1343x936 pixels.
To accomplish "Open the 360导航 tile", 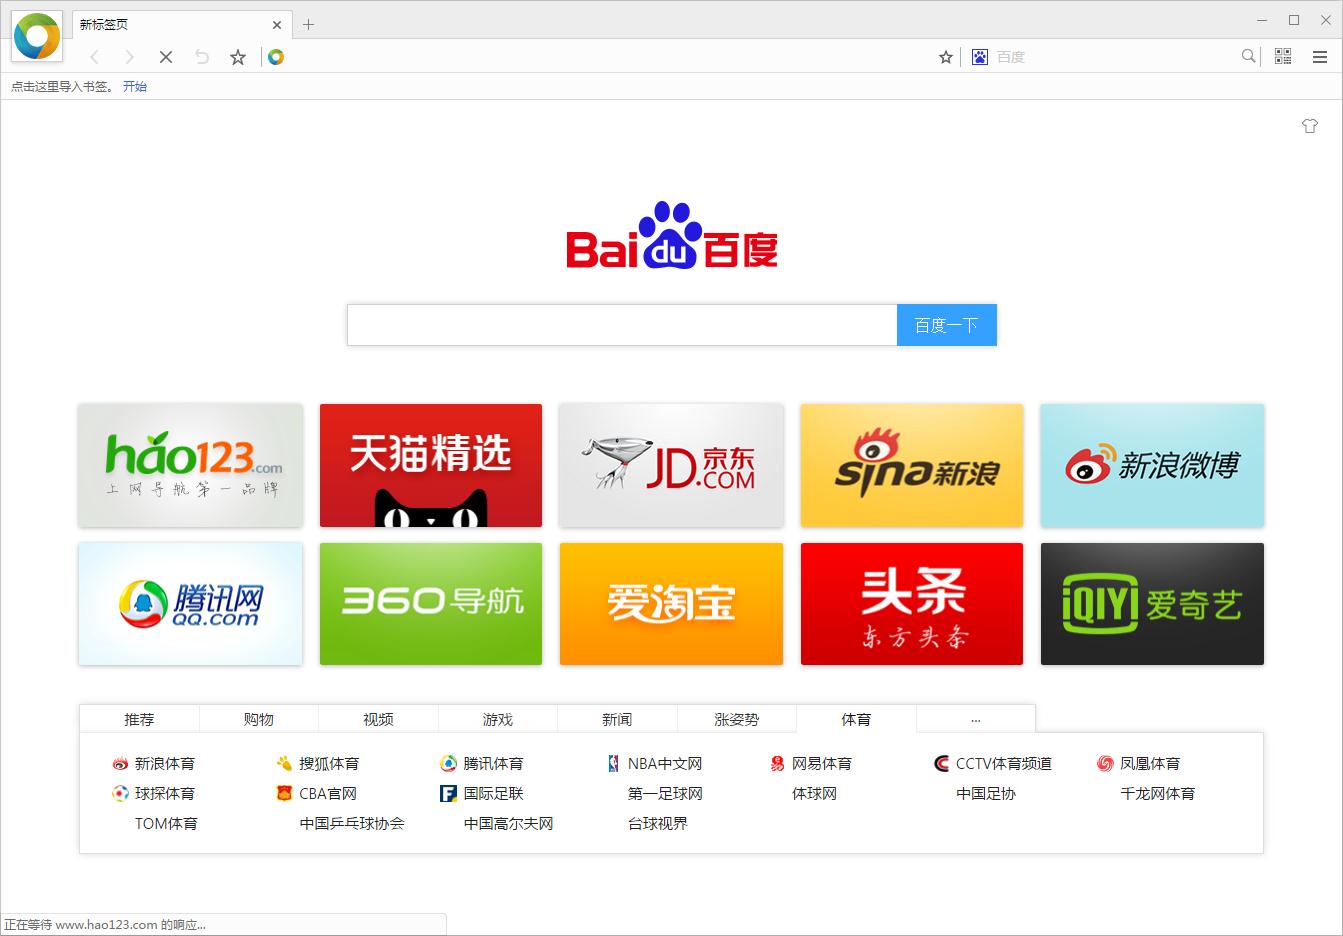I will [431, 604].
